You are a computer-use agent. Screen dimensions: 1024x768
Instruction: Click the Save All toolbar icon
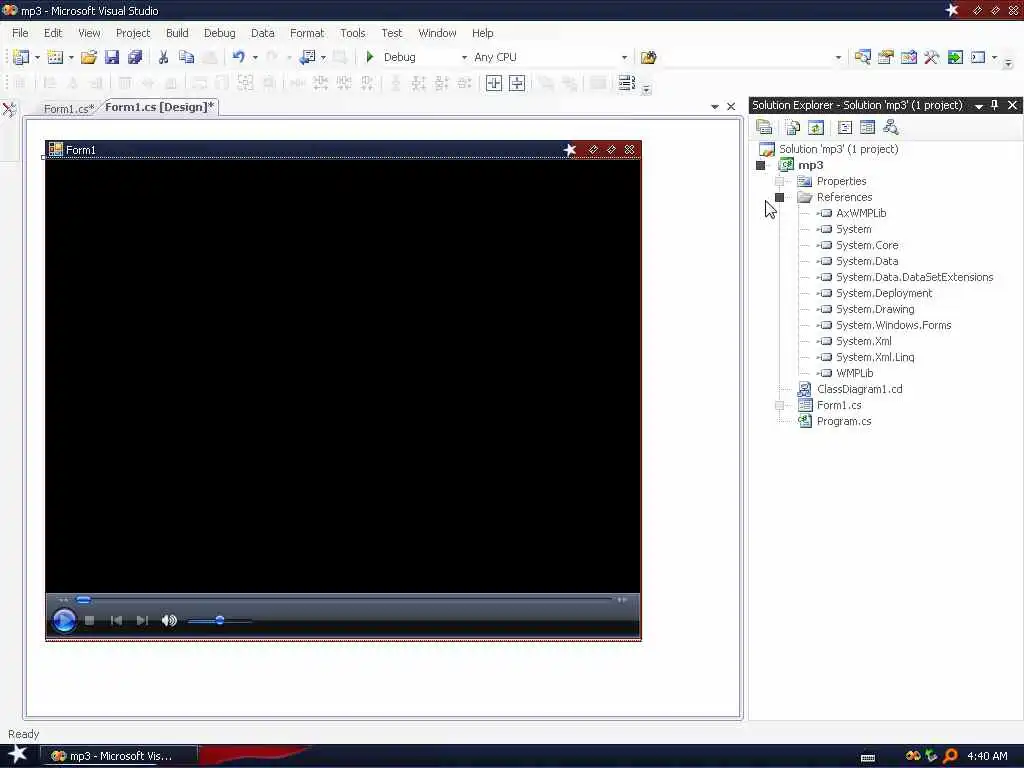point(135,57)
